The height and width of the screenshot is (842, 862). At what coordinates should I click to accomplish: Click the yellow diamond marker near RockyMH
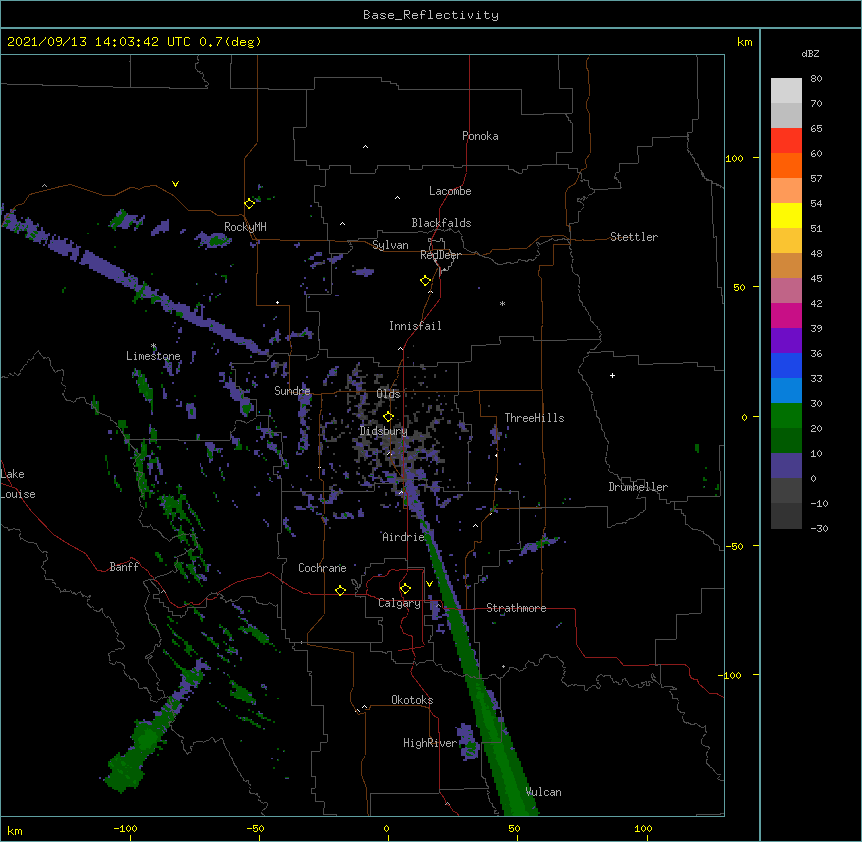point(250,204)
